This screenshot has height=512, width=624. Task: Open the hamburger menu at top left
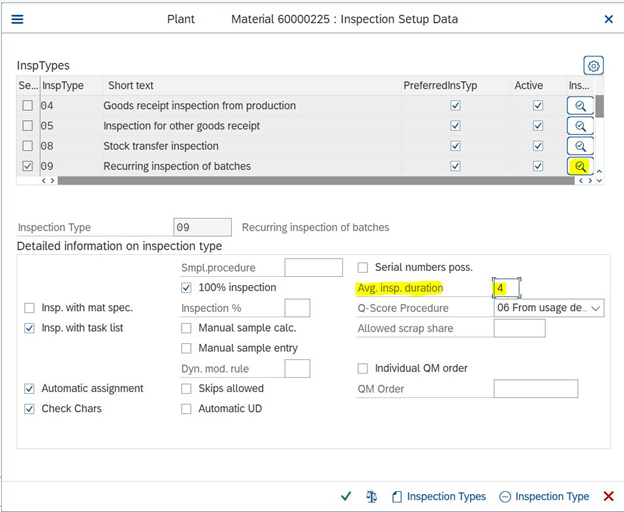17,19
